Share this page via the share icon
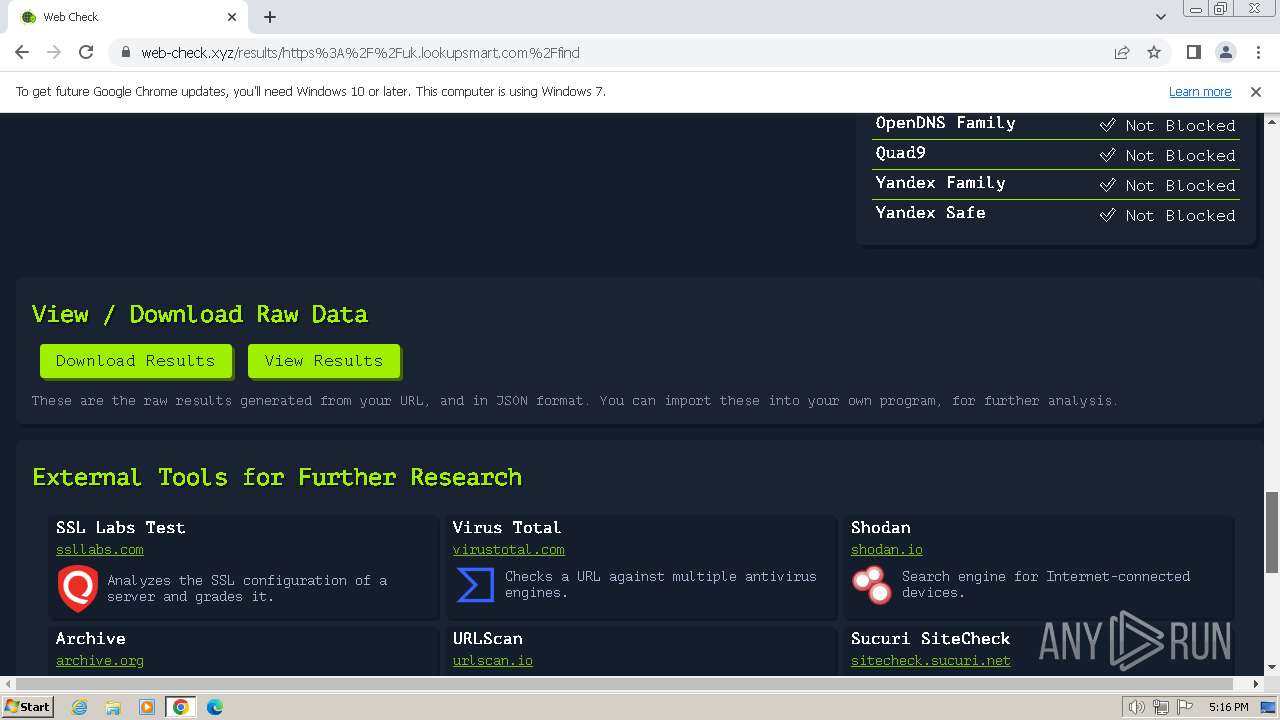 coord(1122,52)
